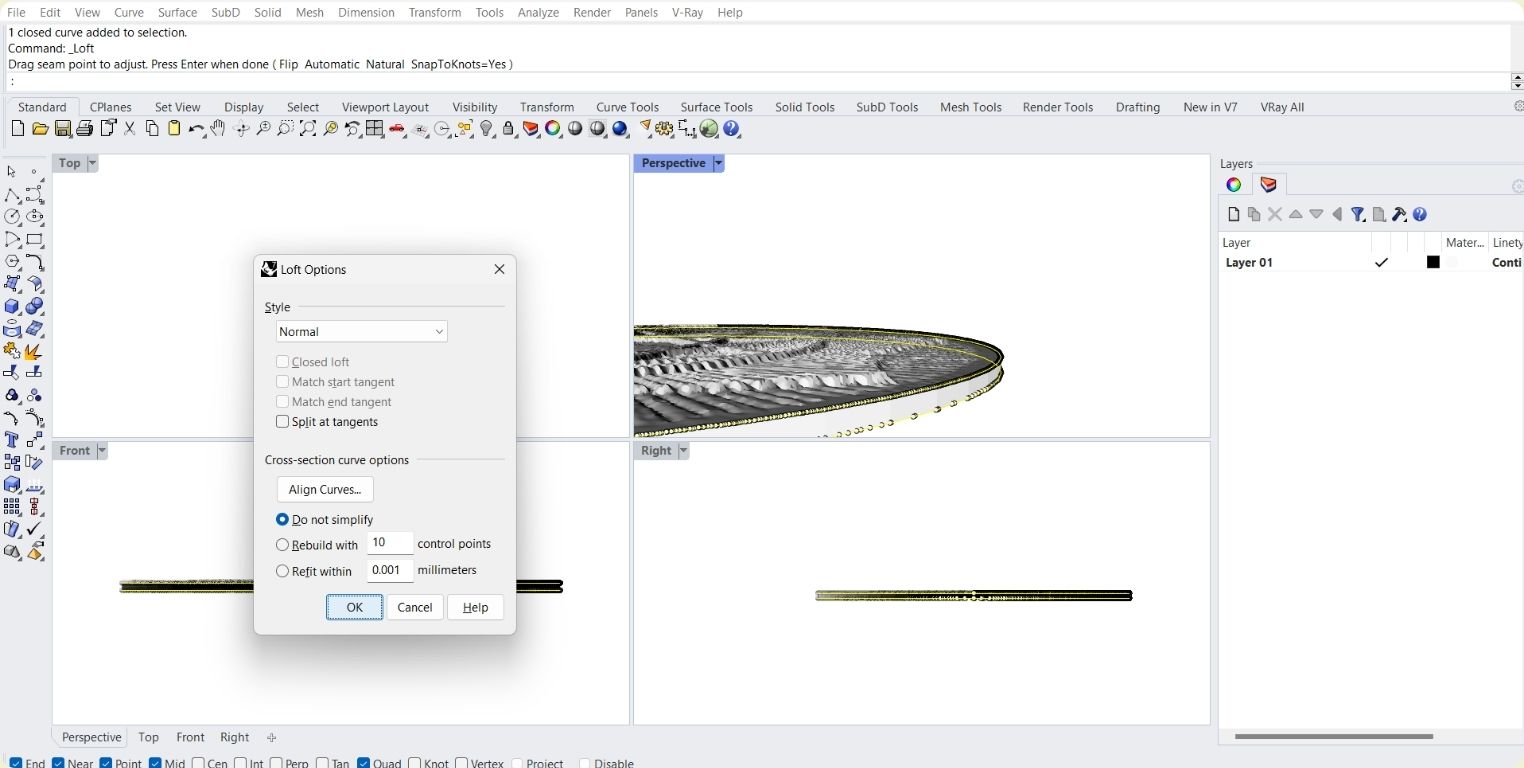Click the Open file folder icon
The image size is (1524, 768).
[x=40, y=129]
